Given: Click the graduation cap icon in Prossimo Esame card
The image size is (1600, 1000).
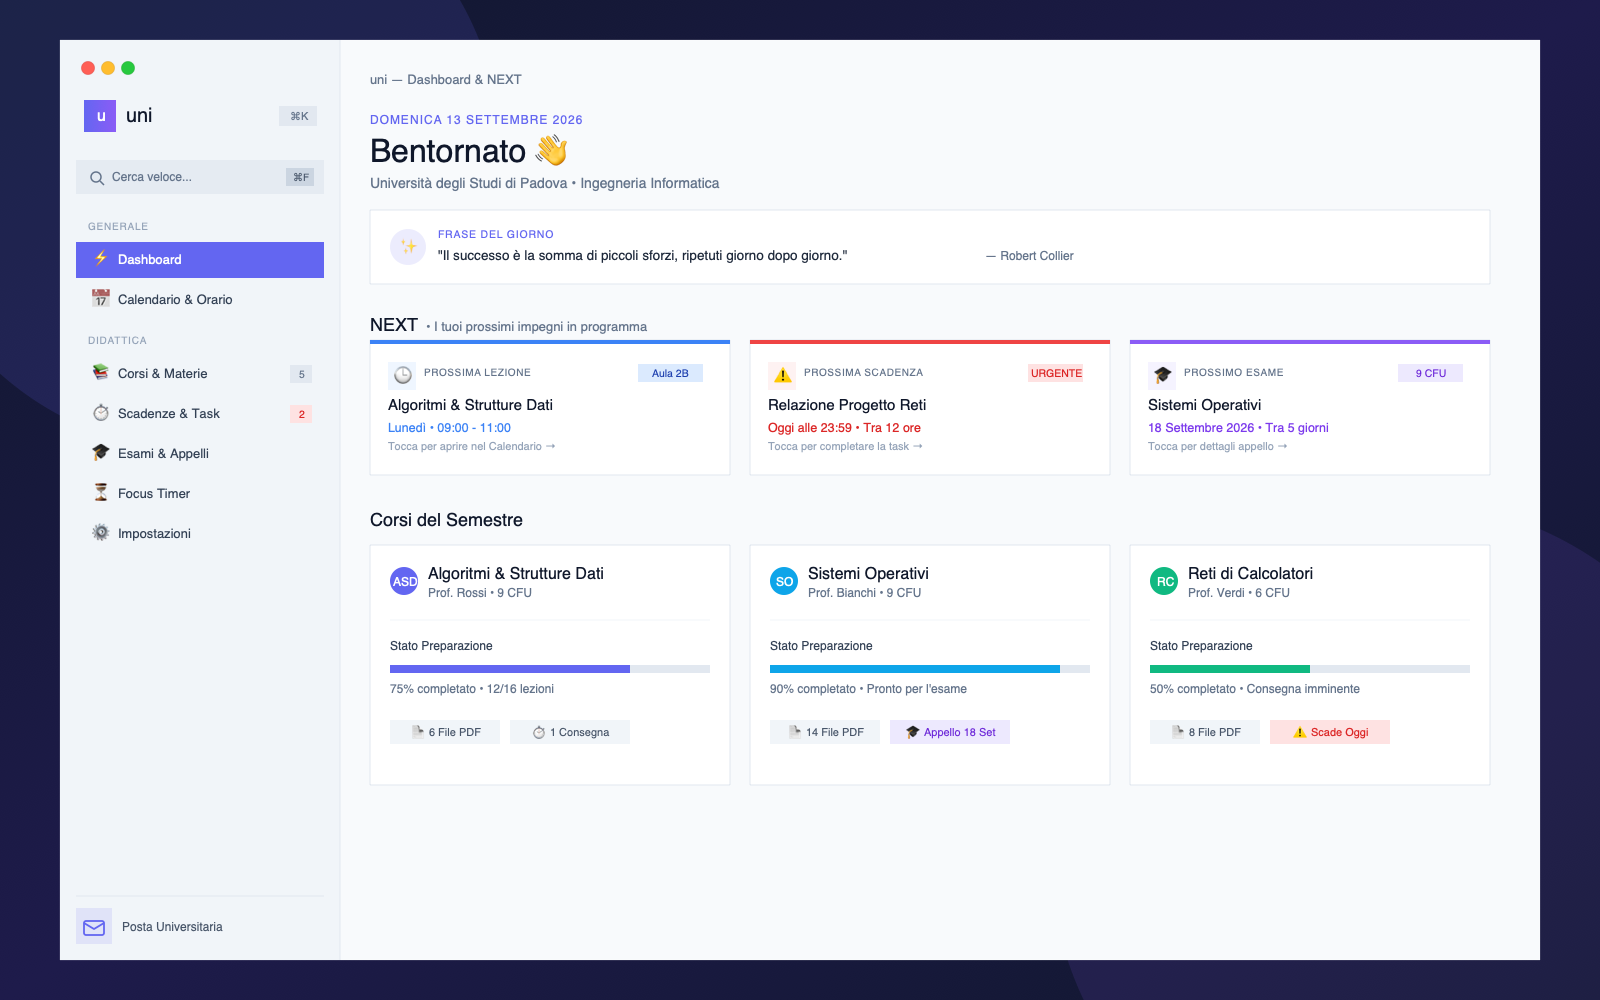Looking at the screenshot, I should pos(1162,375).
